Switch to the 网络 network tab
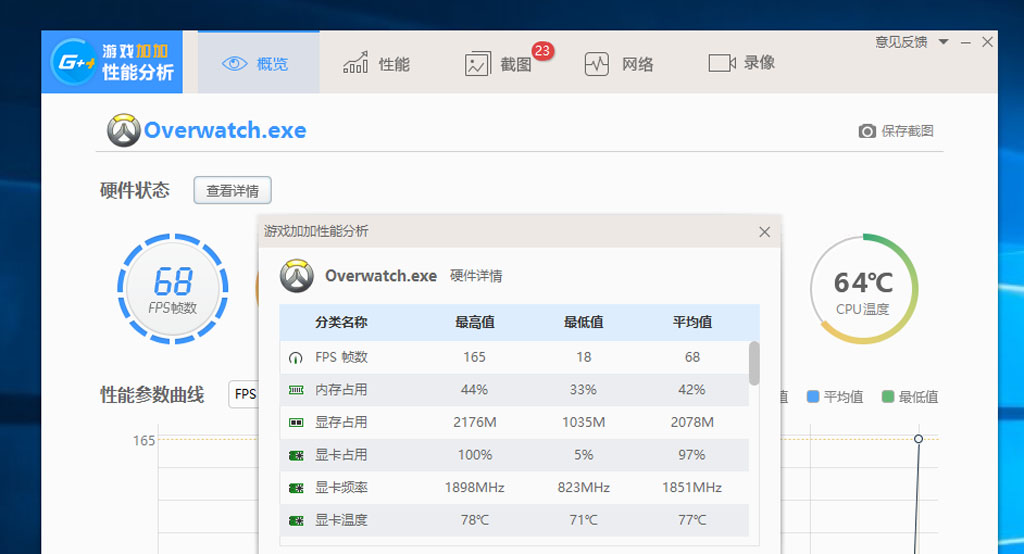The width and height of the screenshot is (1024, 554). (618, 63)
